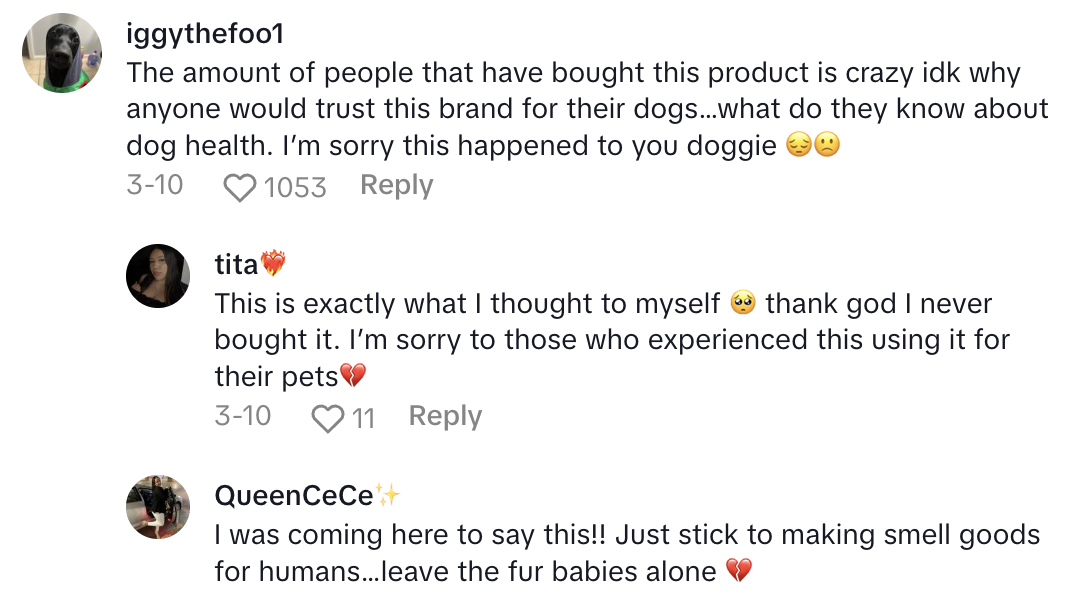Click the 3-10 date under tita's reply
The height and width of the screenshot is (596, 1084).
point(243,417)
